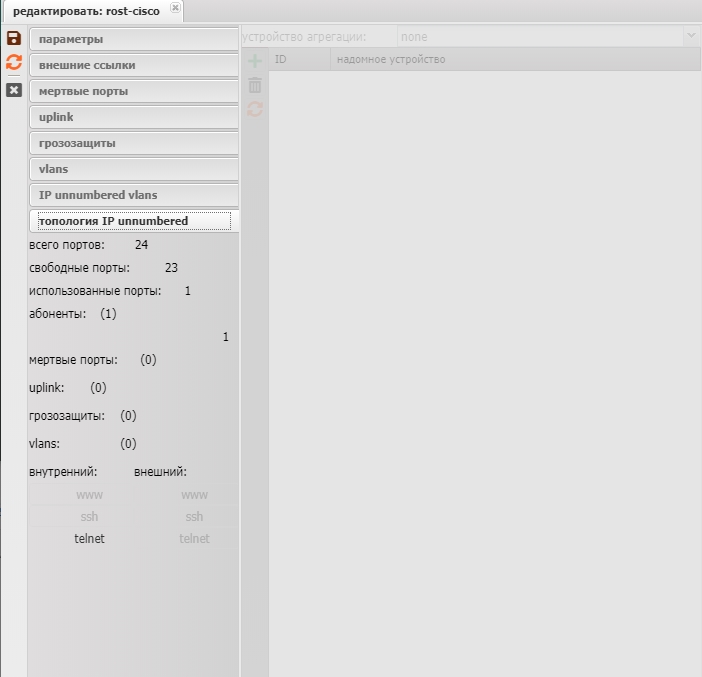Click the black X cancel icon
702x677 pixels.
(14, 90)
